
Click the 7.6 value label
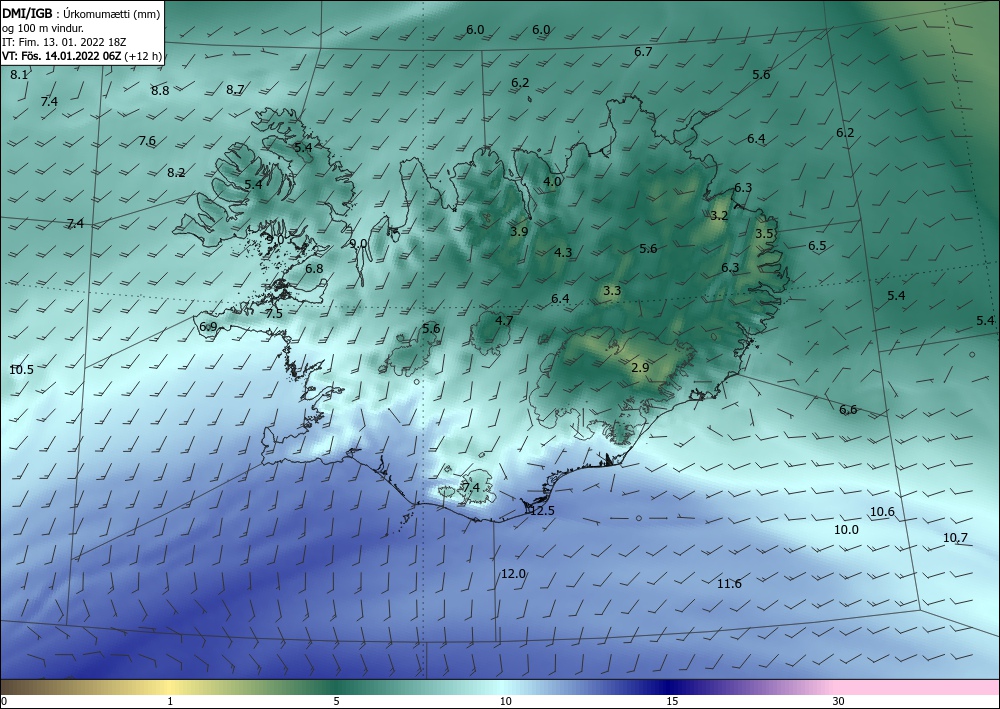pyautogui.click(x=147, y=141)
